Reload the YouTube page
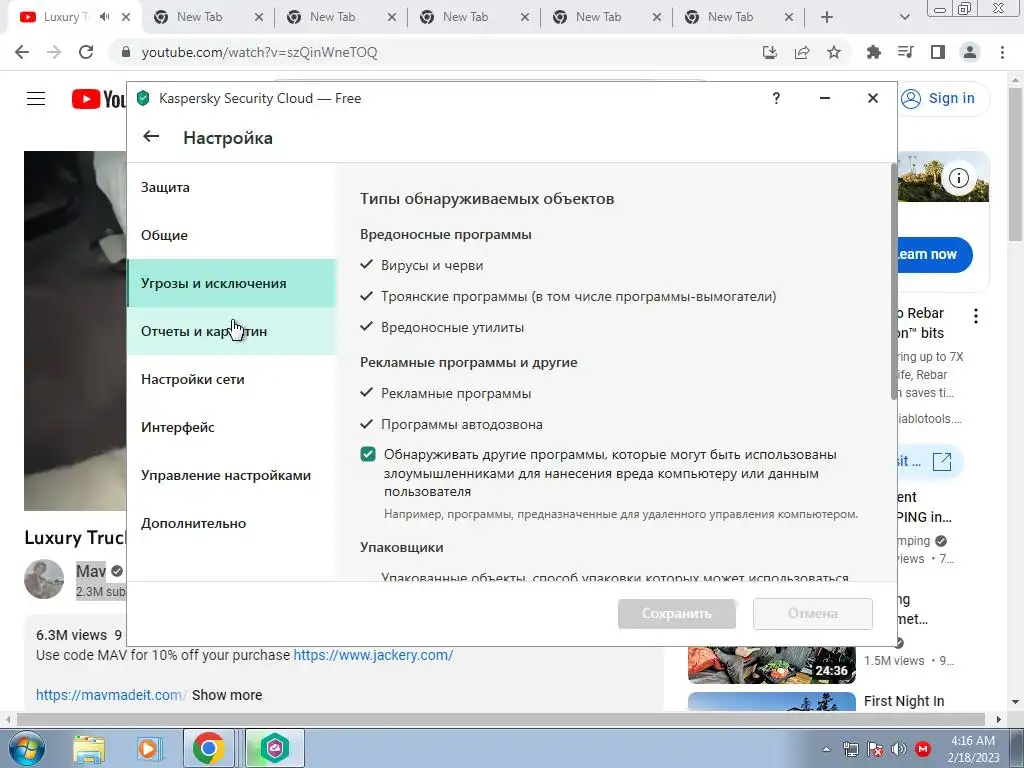This screenshot has height=768, width=1024. (x=86, y=52)
